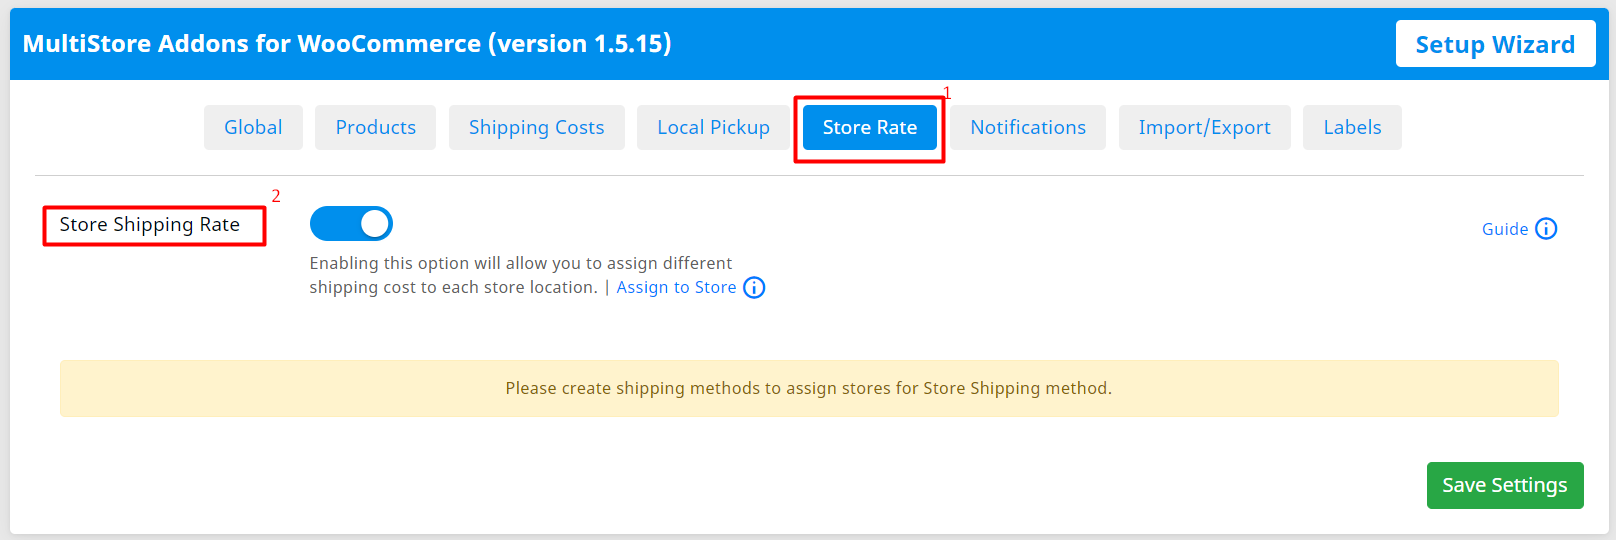Open the Guide link
The height and width of the screenshot is (540, 1616).
pyautogui.click(x=1504, y=229)
